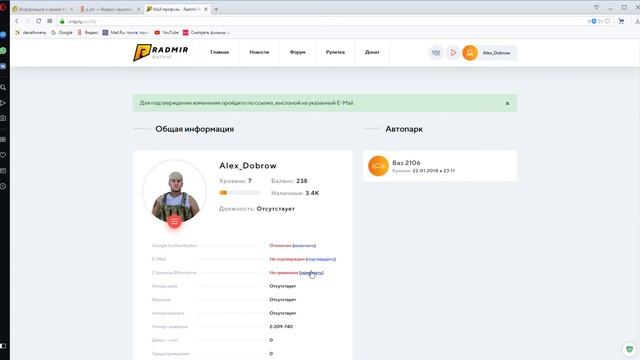The image size is (640, 360).
Task: Click the Баланс value 238
Action: tap(302, 181)
